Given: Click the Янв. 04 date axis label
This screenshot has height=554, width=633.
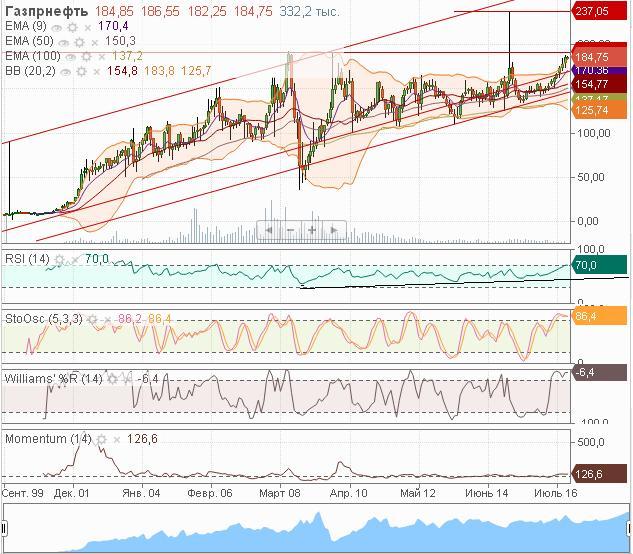Looking at the screenshot, I should (141, 493).
